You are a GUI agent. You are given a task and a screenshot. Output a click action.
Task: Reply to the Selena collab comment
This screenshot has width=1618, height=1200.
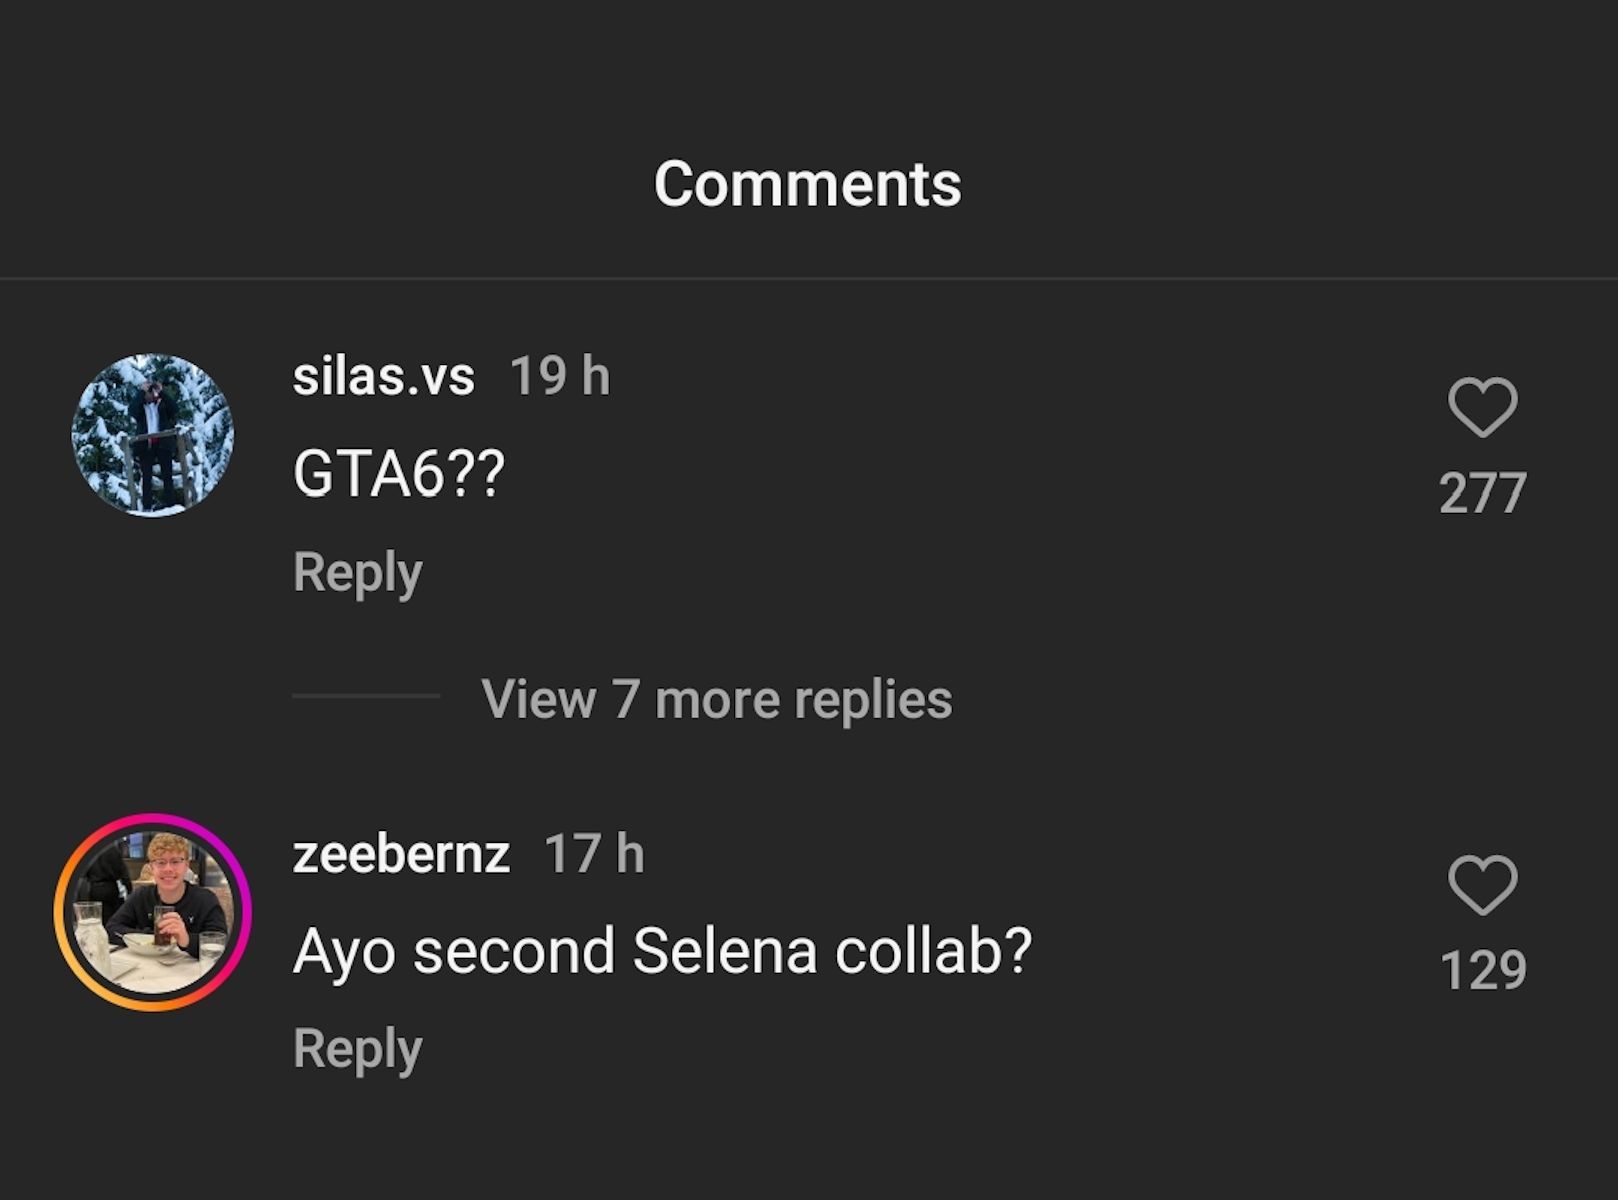coord(357,1049)
